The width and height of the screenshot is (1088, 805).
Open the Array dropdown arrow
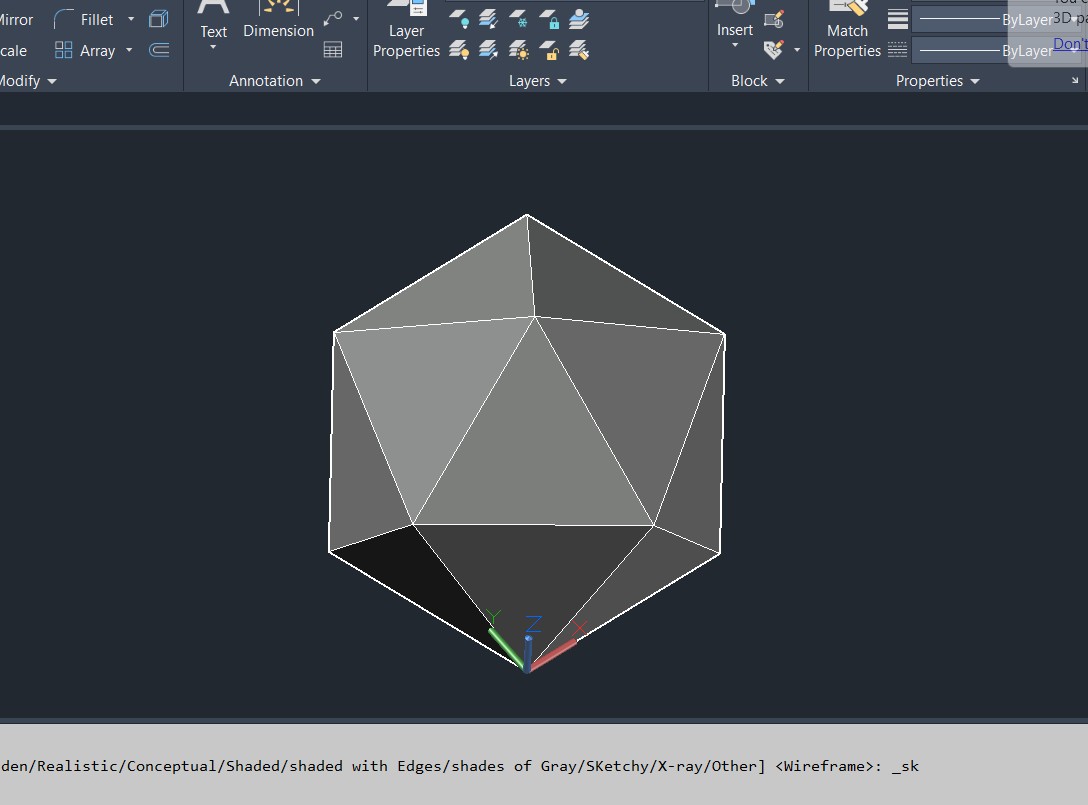[129, 50]
